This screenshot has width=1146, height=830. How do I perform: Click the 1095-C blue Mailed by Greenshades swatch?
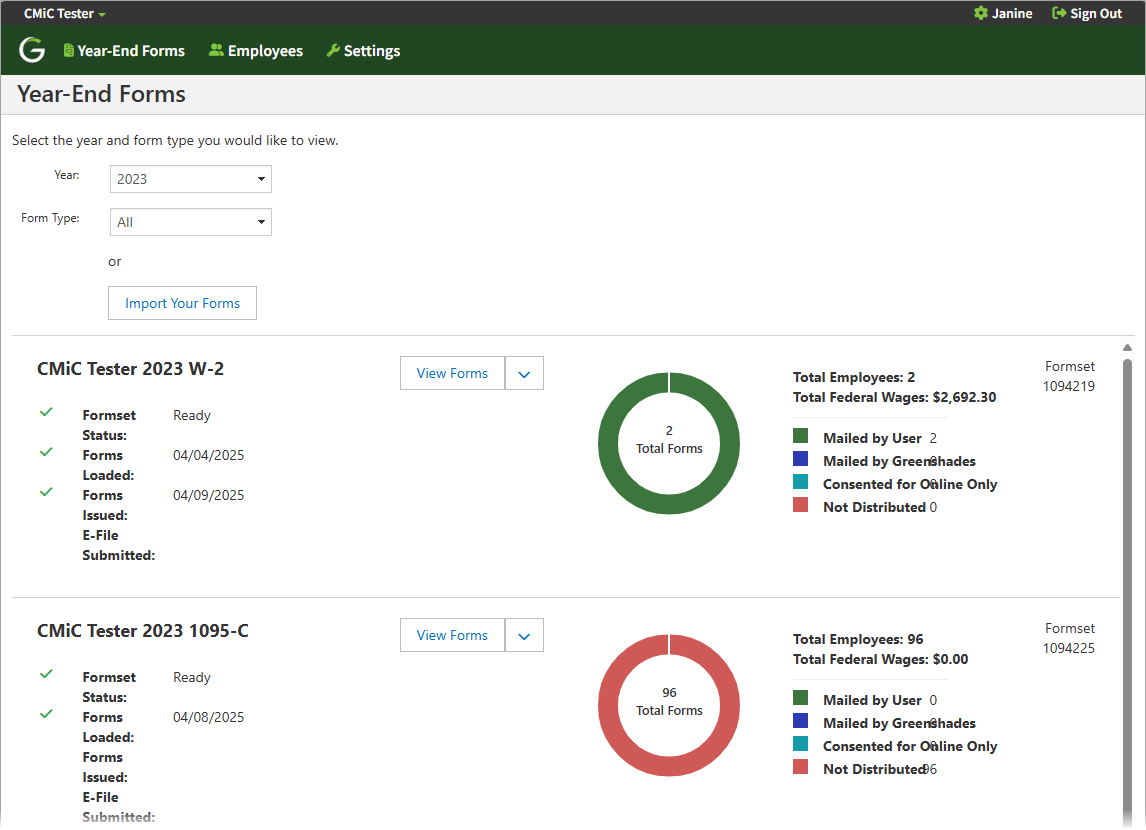coord(800,721)
